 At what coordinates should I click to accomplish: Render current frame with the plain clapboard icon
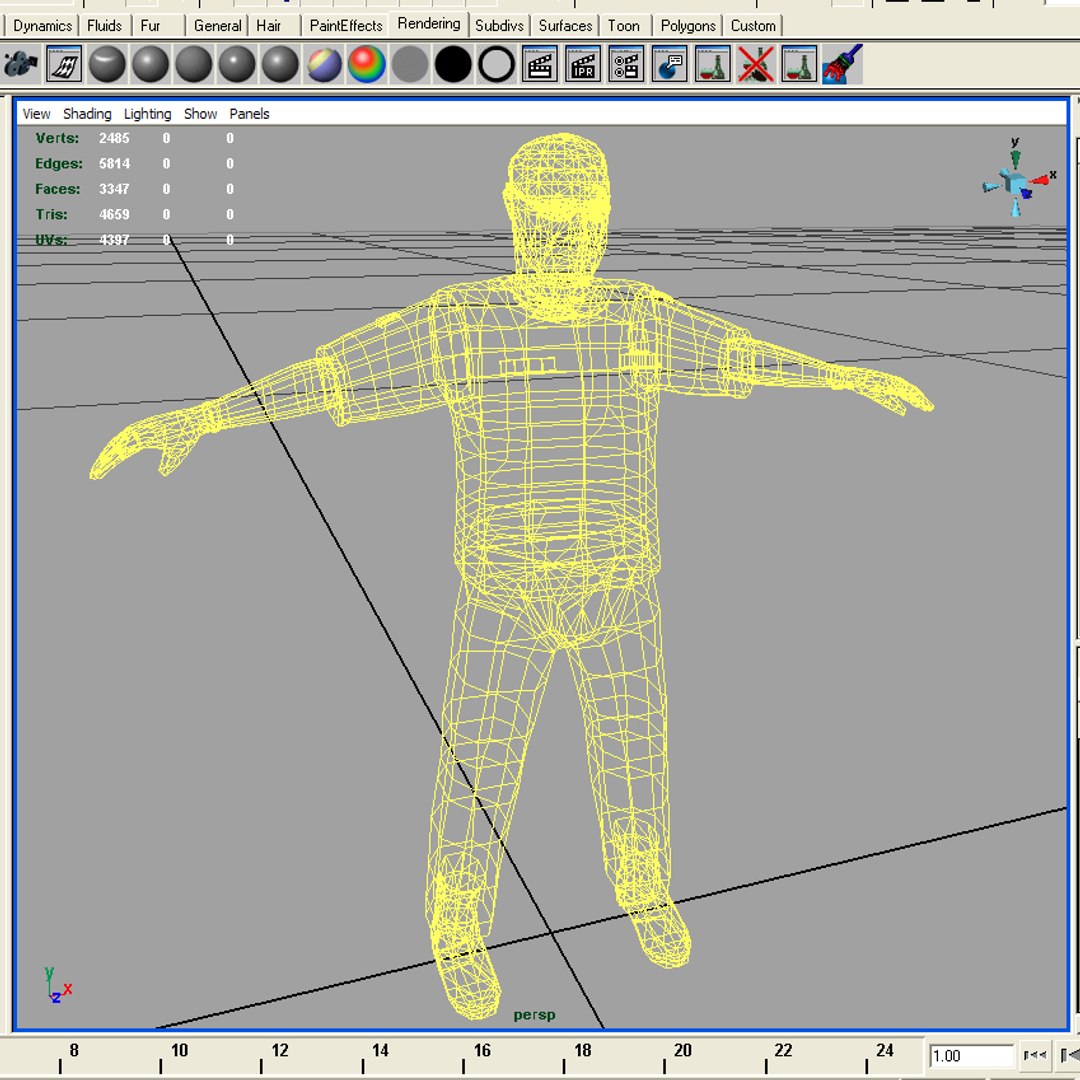click(x=539, y=65)
